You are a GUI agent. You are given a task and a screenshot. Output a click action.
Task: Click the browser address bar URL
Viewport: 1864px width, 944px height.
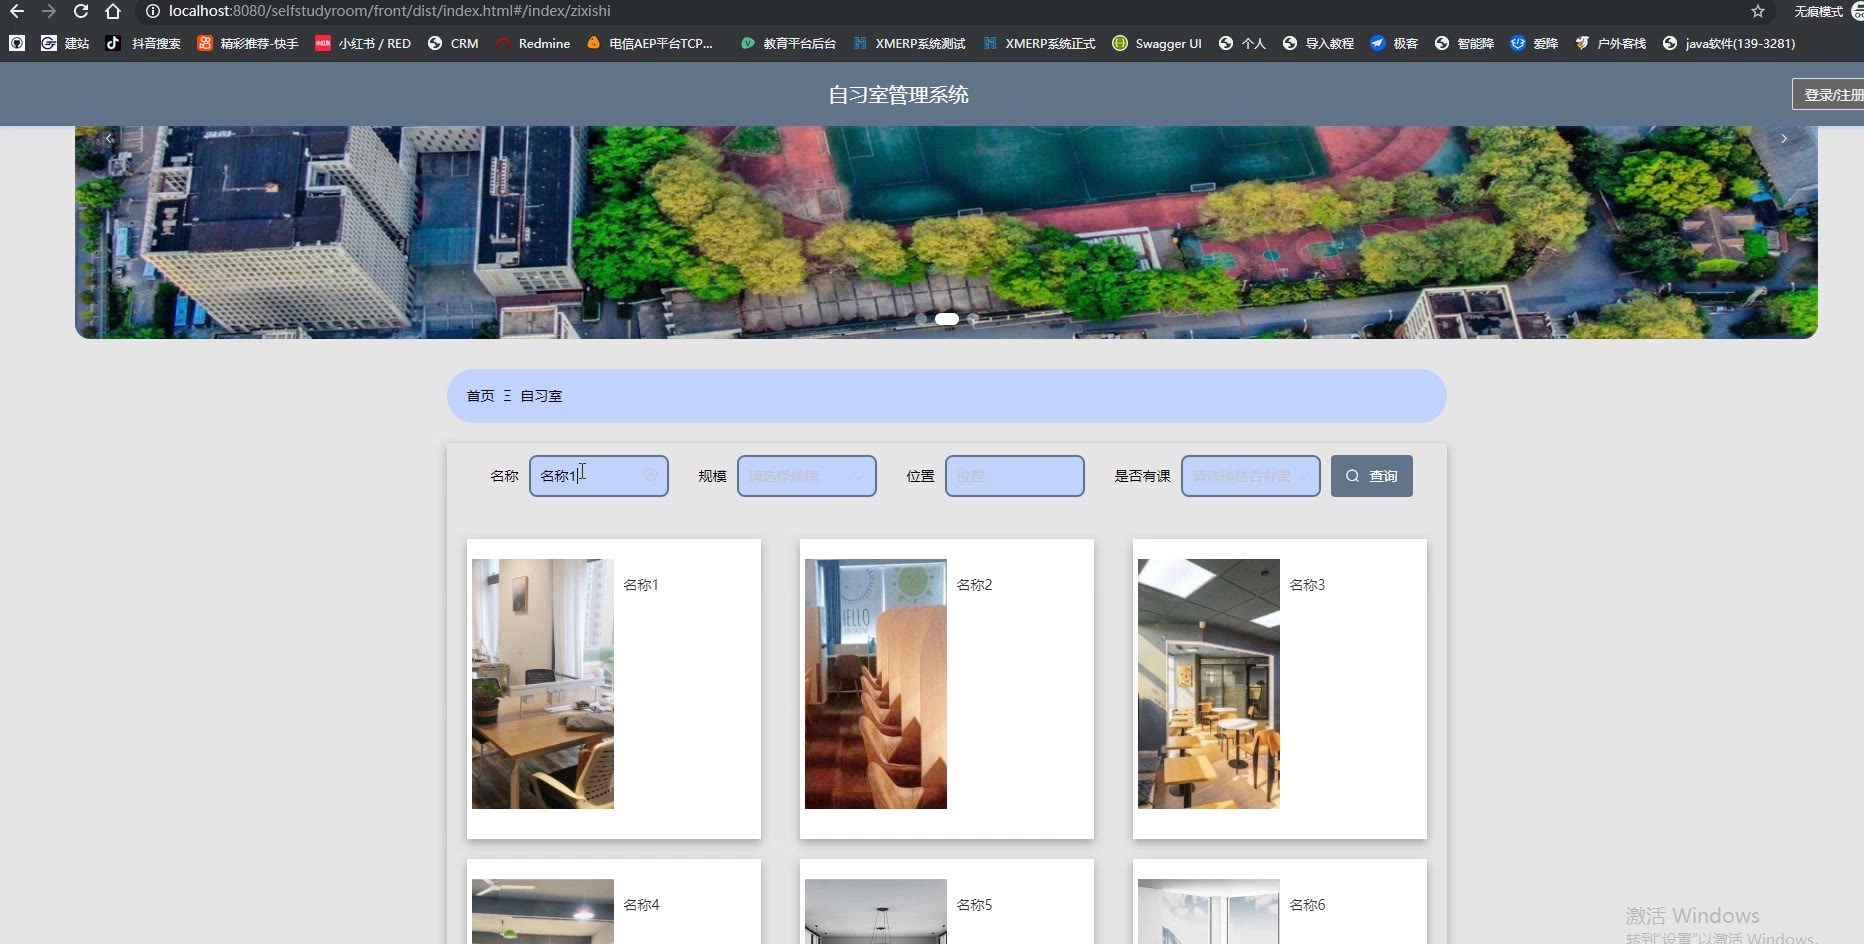click(x=389, y=11)
